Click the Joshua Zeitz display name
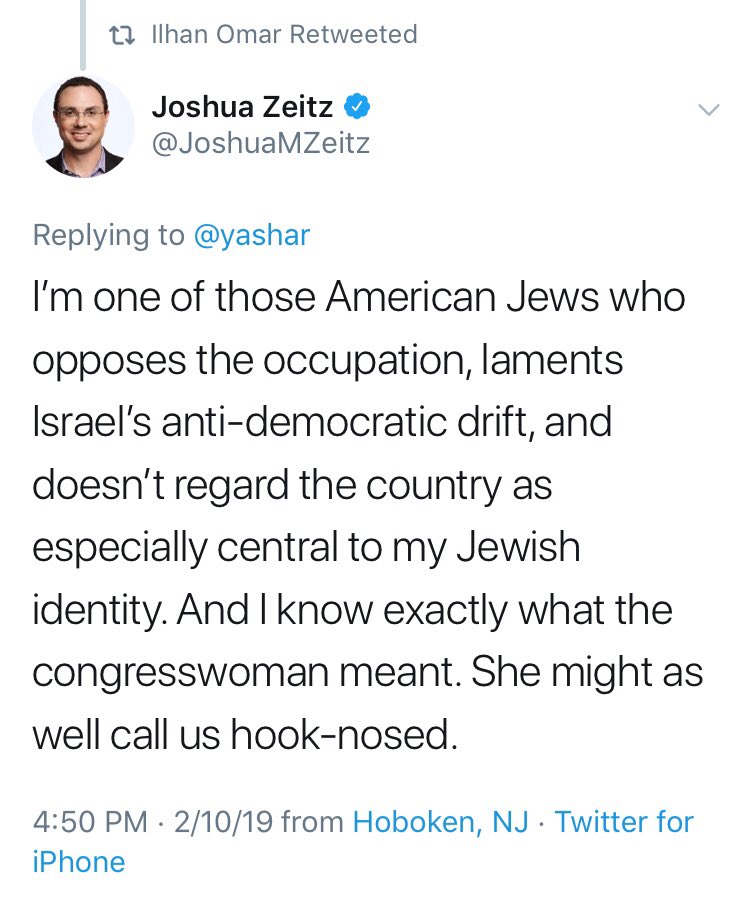This screenshot has height=905, width=733. tap(242, 107)
